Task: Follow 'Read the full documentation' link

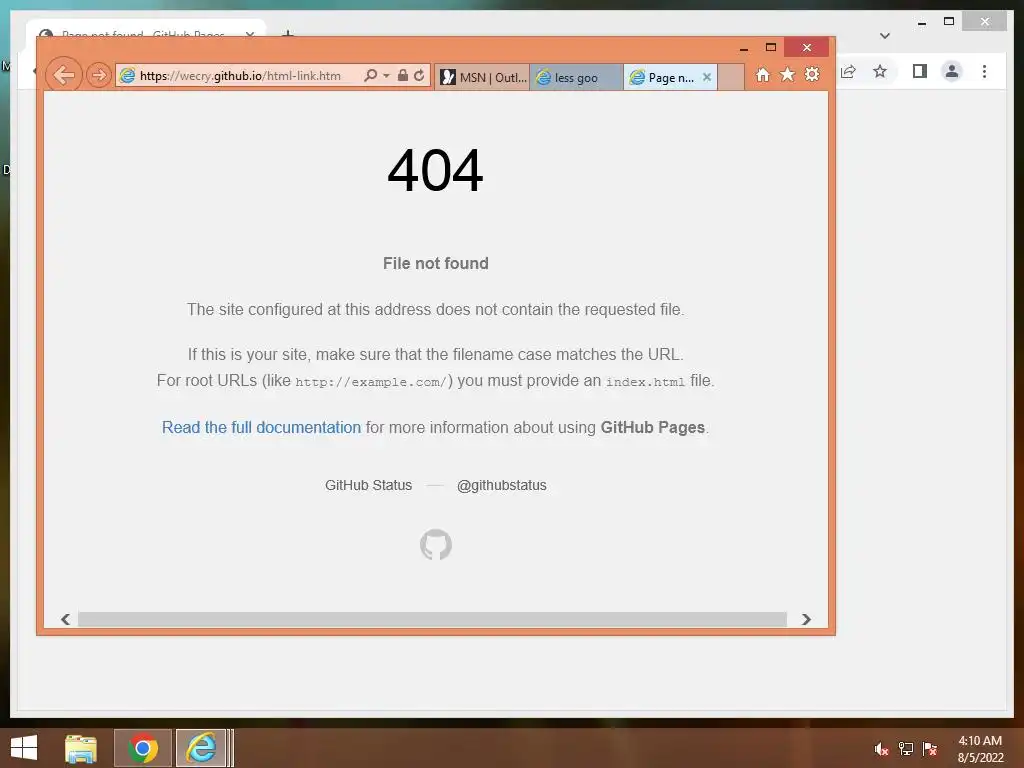Action: pos(261,427)
